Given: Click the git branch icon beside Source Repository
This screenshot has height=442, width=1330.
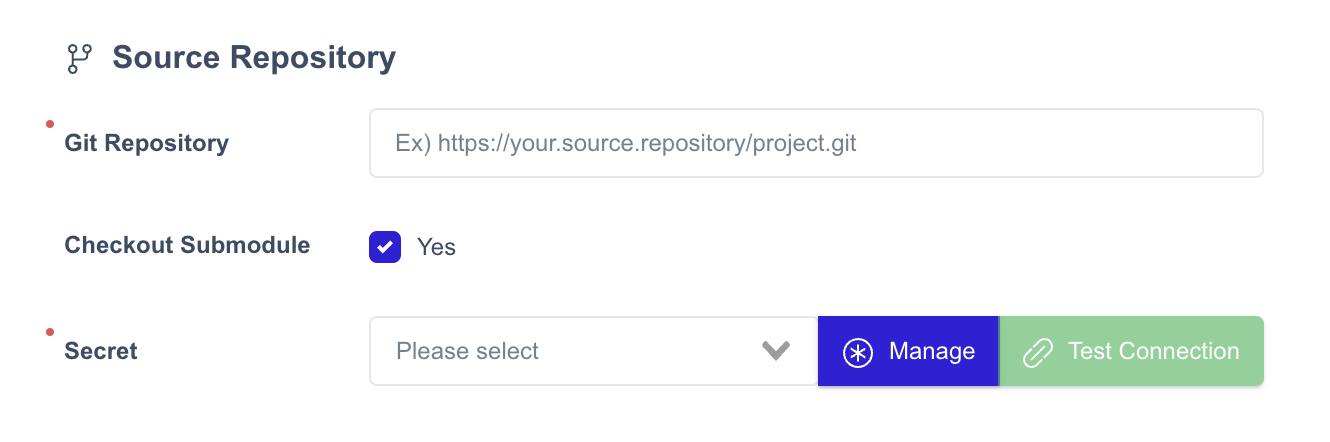Looking at the screenshot, I should pos(79,58).
